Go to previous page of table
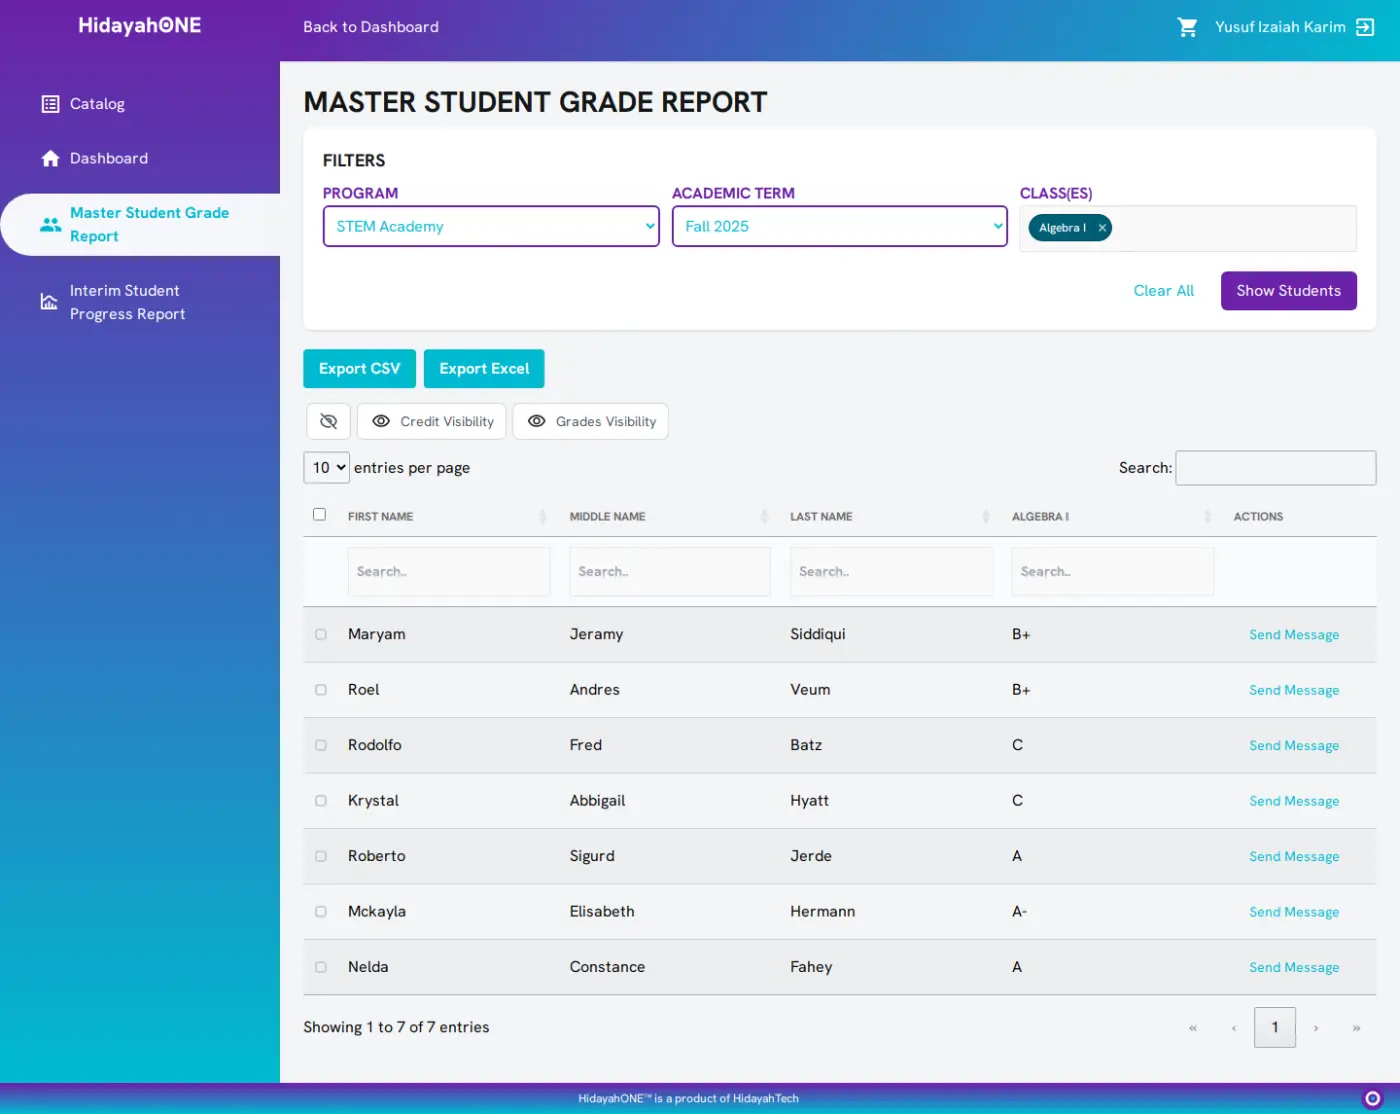 pos(1234,1028)
